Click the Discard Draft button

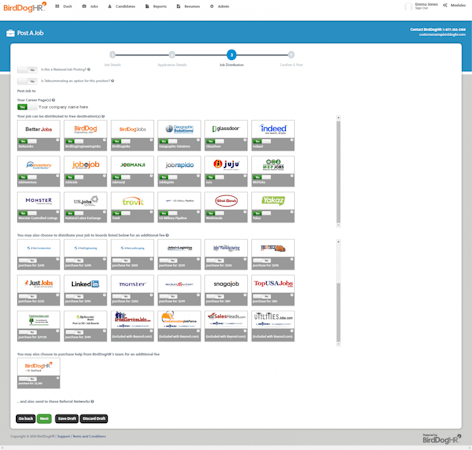pyautogui.click(x=94, y=419)
